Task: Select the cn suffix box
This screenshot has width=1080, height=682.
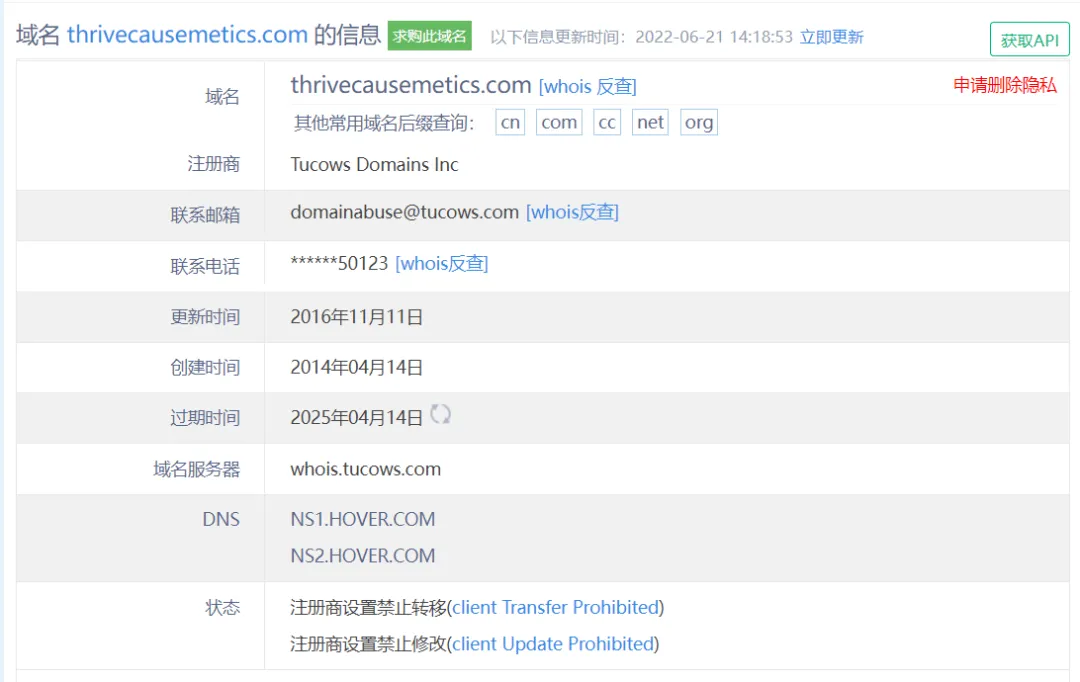Action: [x=510, y=123]
